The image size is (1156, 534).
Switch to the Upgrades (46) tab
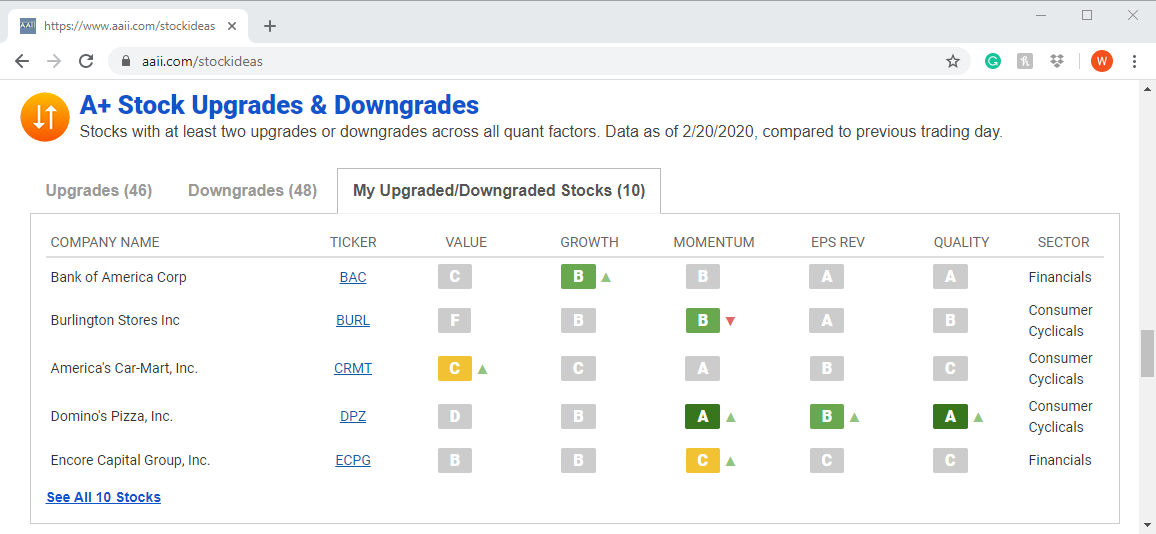click(99, 191)
